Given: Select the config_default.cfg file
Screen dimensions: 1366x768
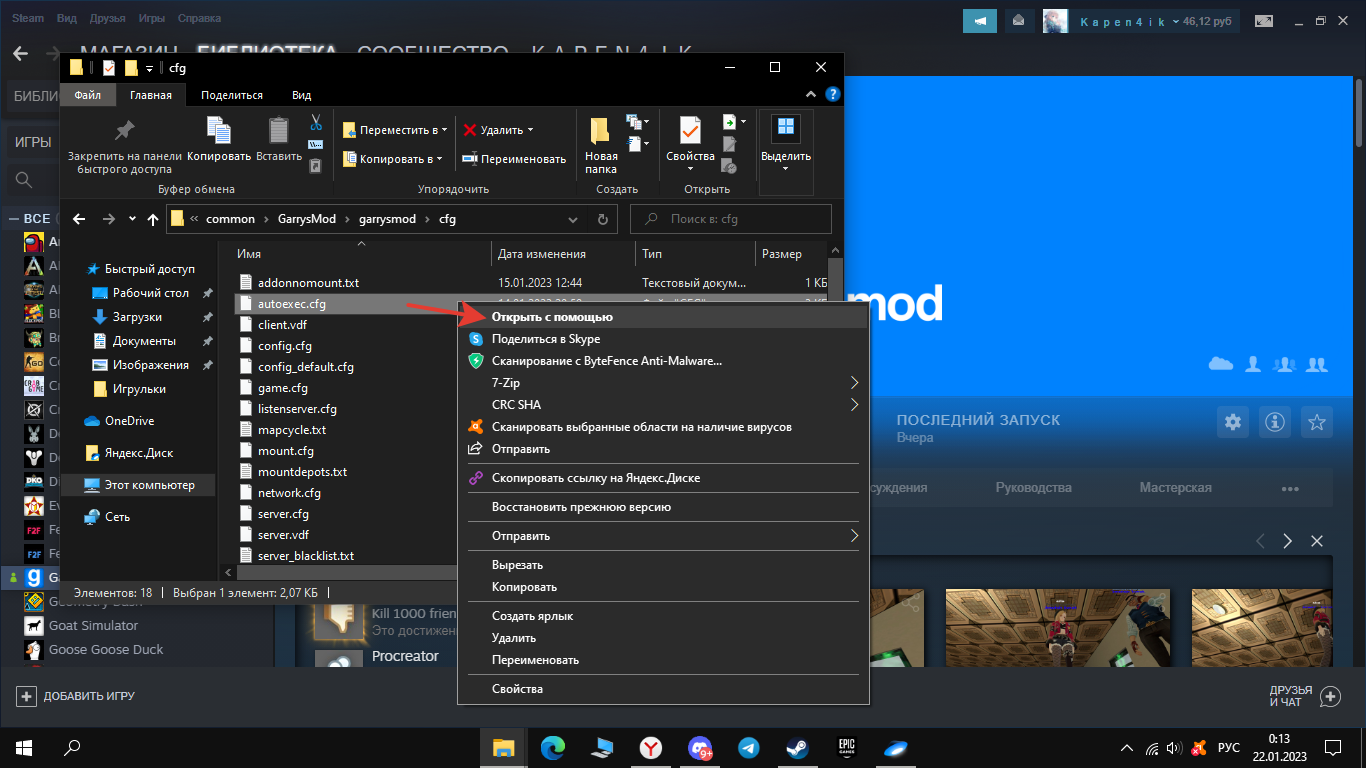Looking at the screenshot, I should tap(306, 367).
